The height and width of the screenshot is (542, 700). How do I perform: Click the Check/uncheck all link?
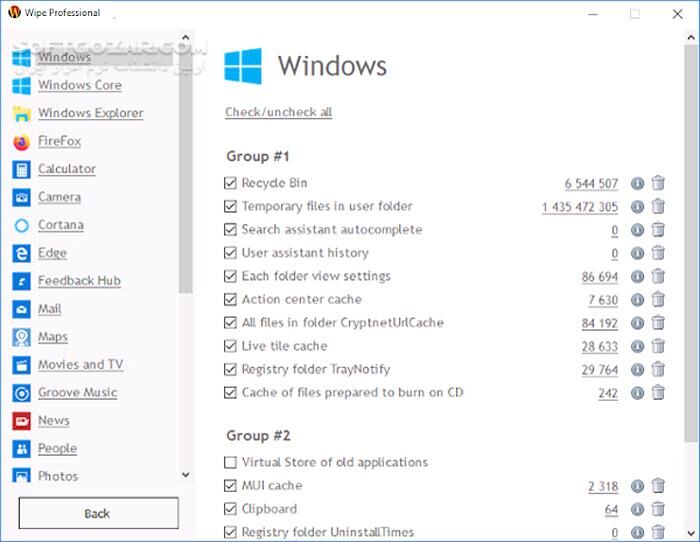tap(278, 112)
